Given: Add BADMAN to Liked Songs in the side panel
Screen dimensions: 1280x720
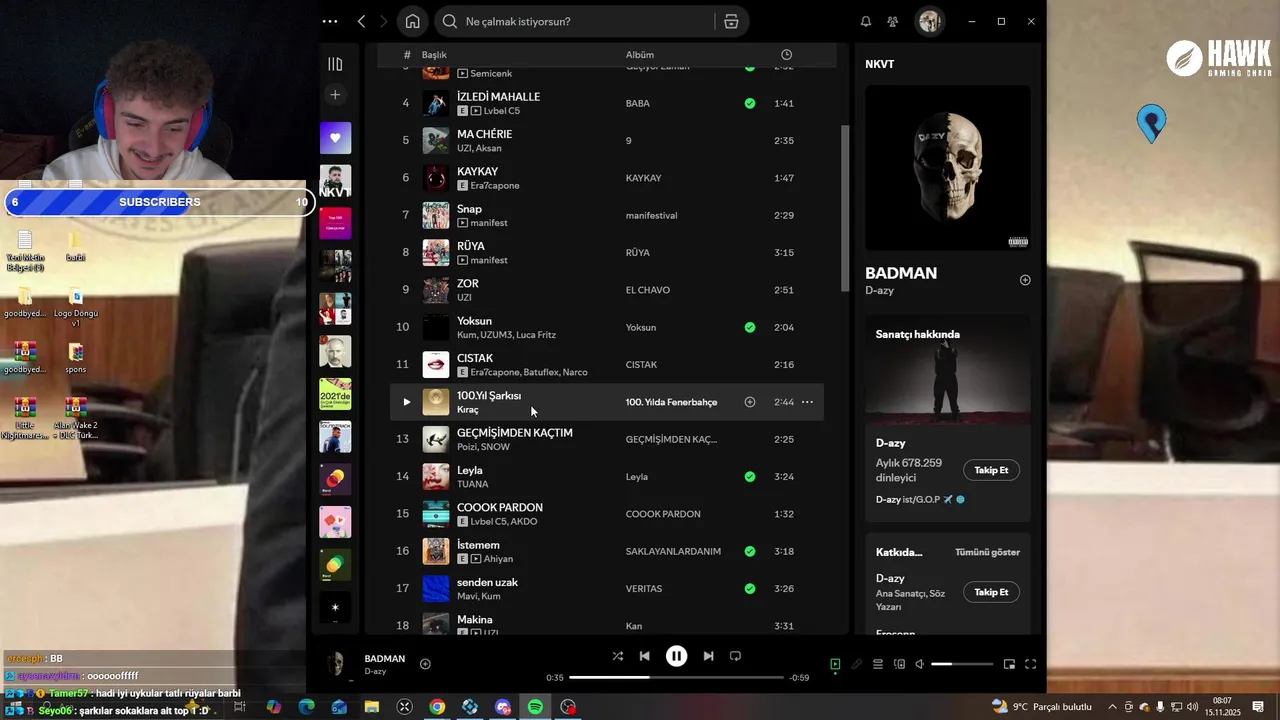Looking at the screenshot, I should click(x=1025, y=280).
